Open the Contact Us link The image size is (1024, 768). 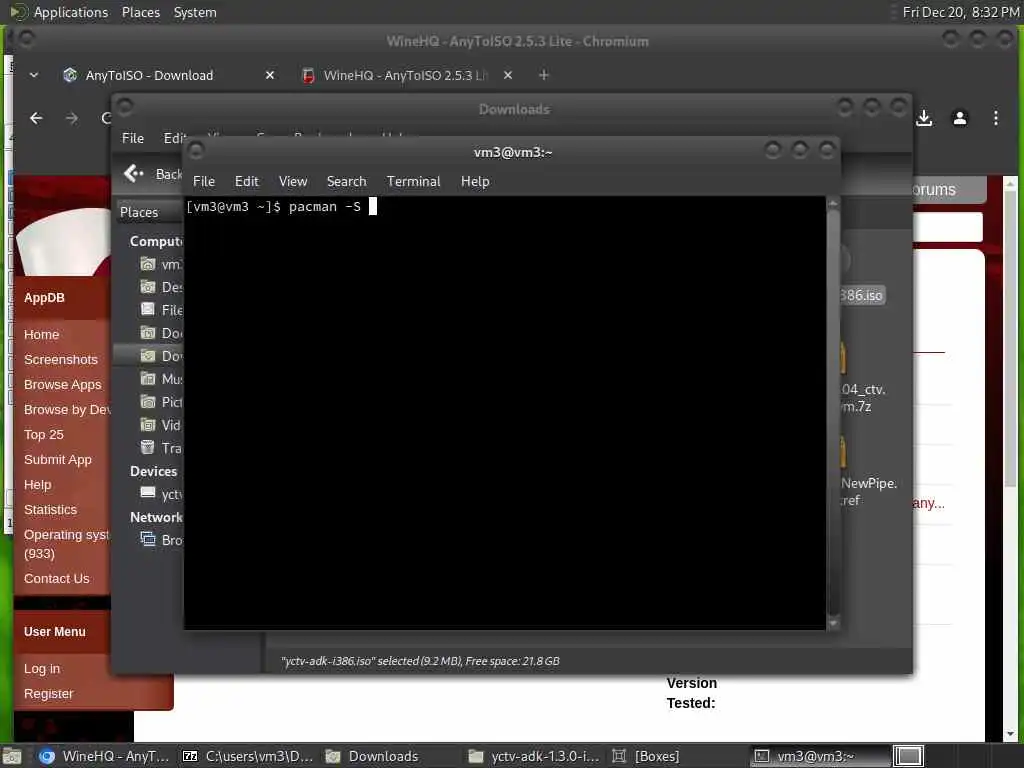pyautogui.click(x=57, y=579)
